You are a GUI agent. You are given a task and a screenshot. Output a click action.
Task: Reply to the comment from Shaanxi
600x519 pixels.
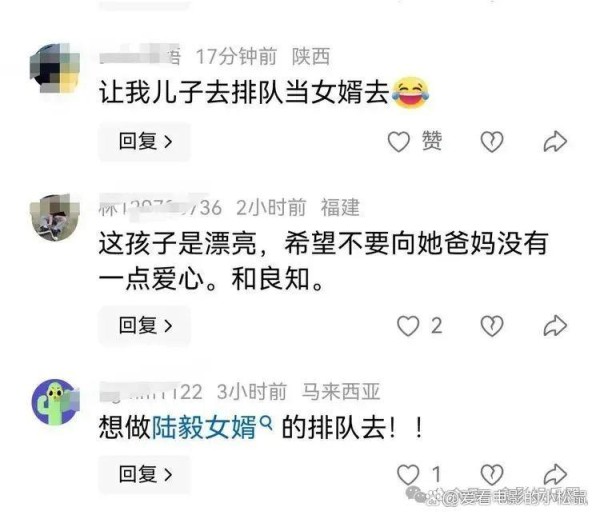(145, 142)
